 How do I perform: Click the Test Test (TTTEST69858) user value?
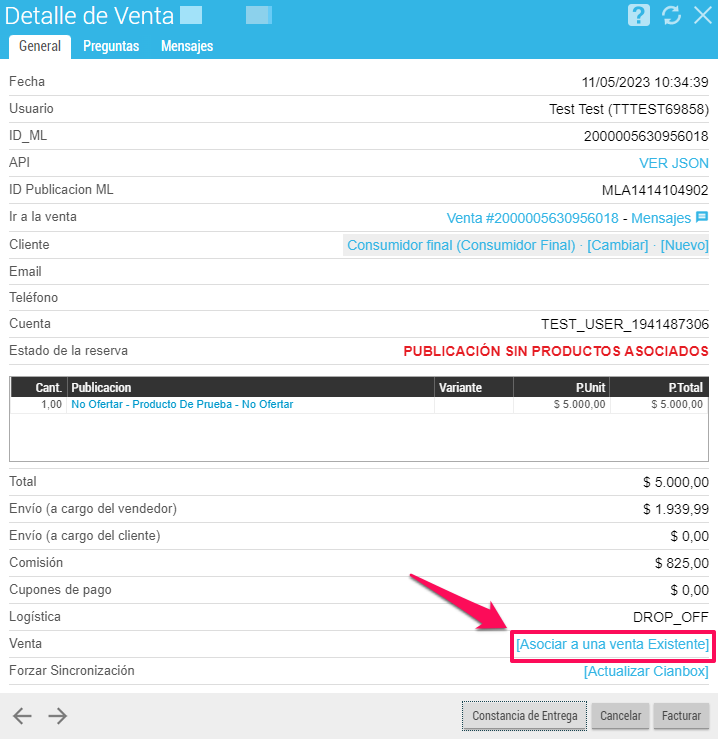pyautogui.click(x=629, y=109)
